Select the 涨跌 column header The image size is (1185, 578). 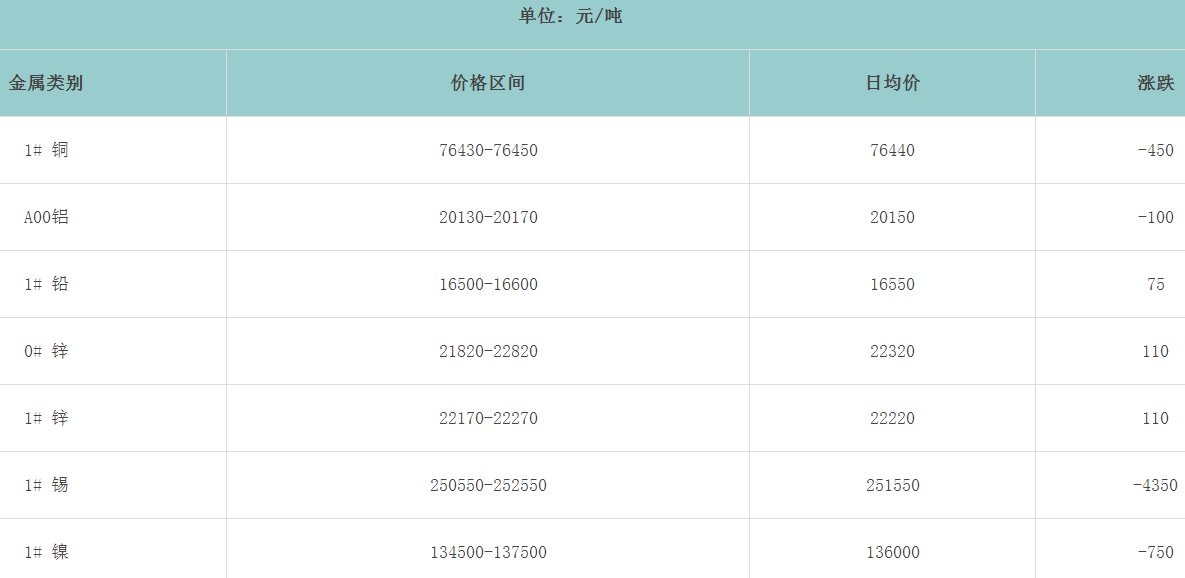(1155, 83)
